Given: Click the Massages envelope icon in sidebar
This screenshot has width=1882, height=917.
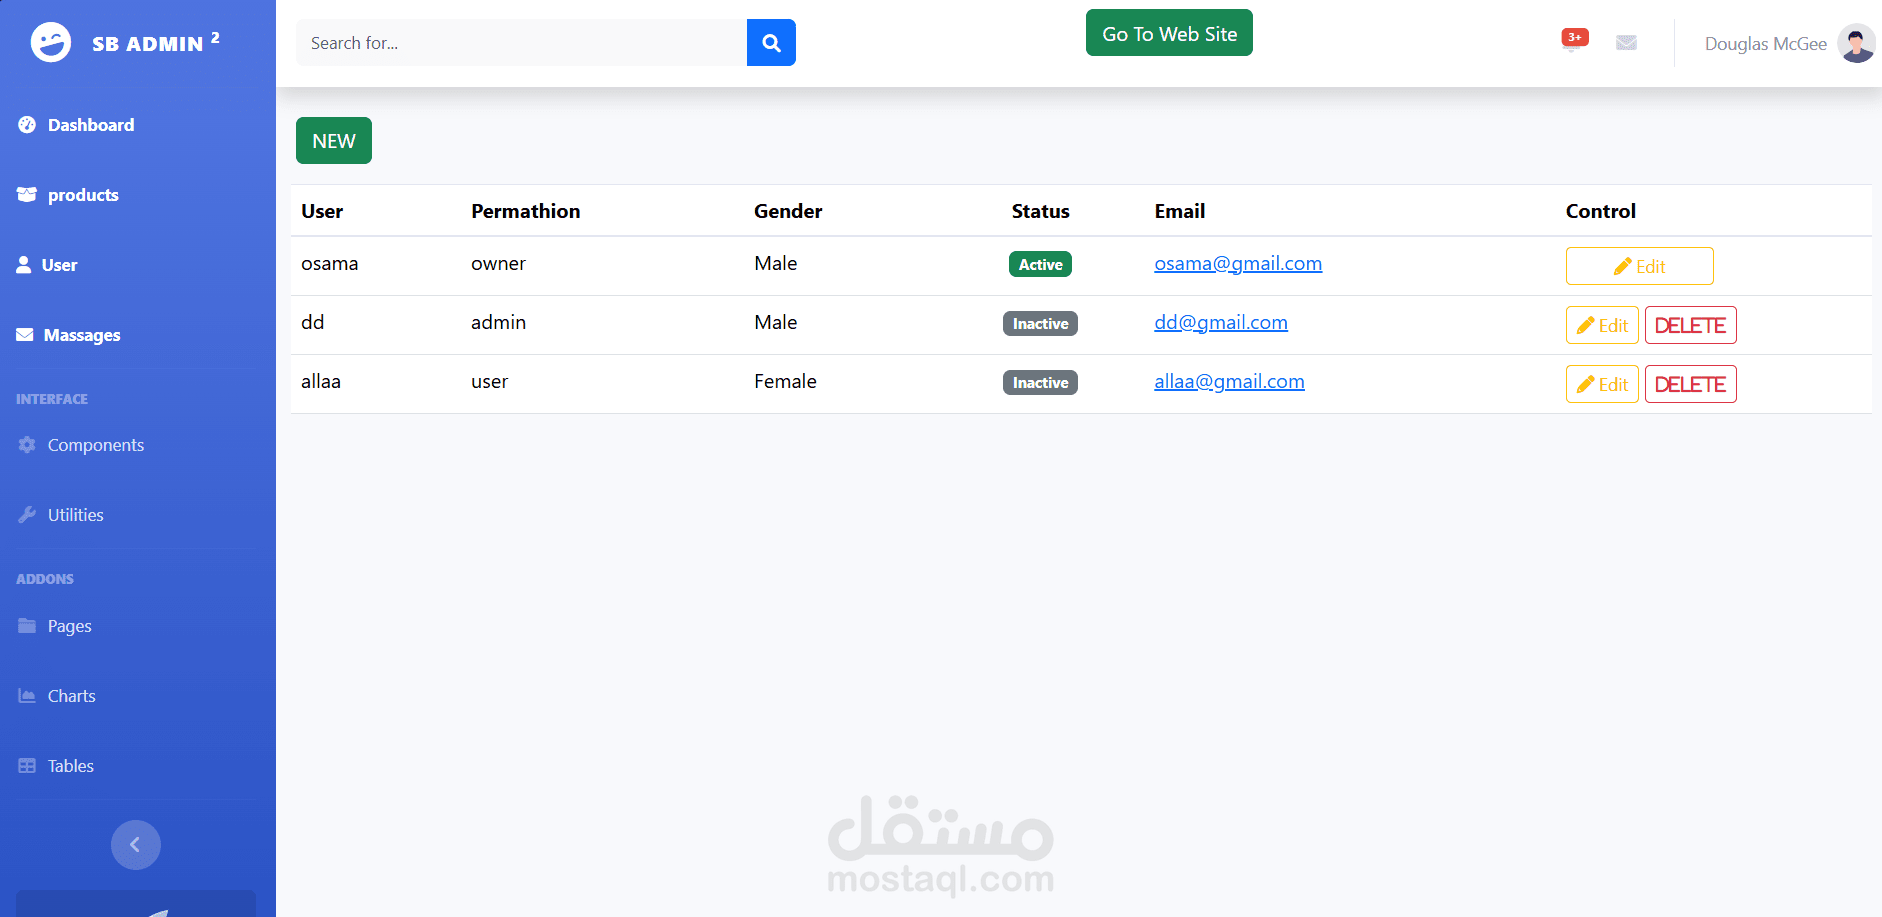Looking at the screenshot, I should 25,335.
